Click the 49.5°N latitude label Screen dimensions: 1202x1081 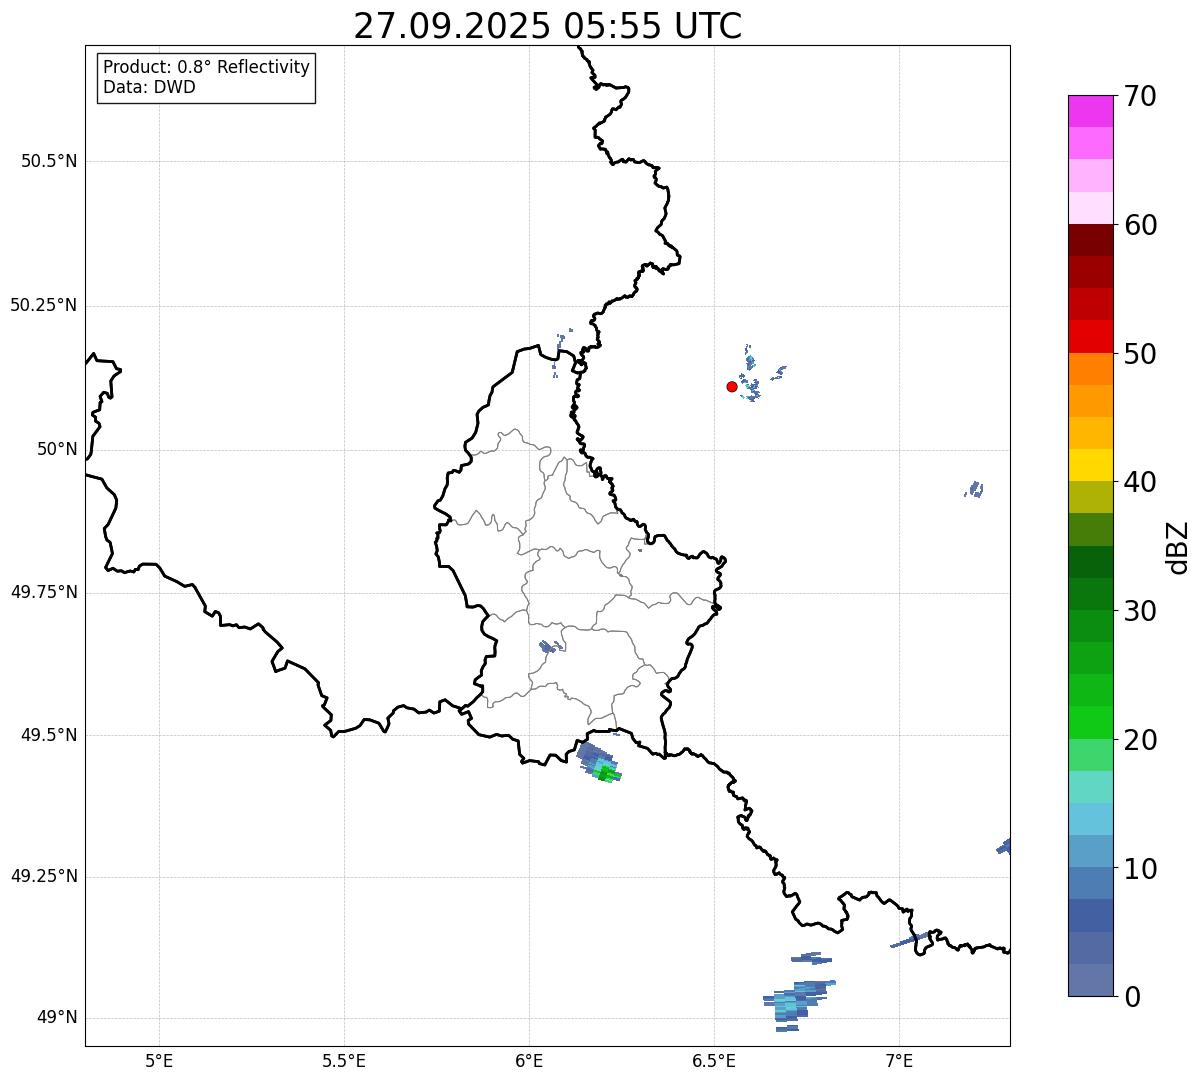pyautogui.click(x=49, y=735)
